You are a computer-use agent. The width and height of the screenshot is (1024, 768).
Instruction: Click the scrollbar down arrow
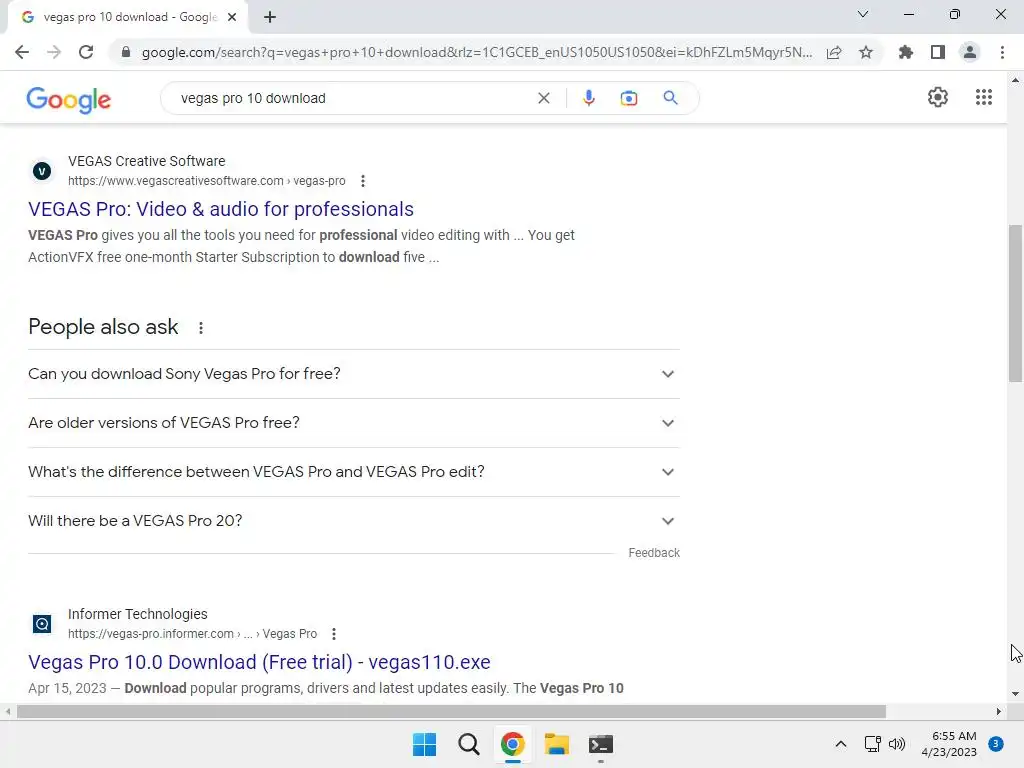[x=1015, y=694]
